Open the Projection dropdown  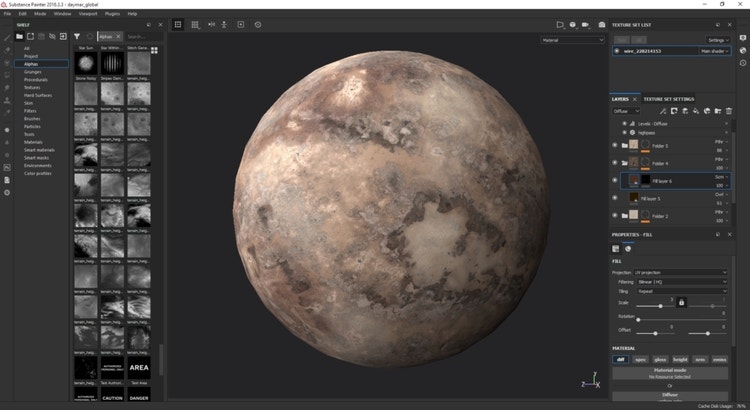[680, 272]
